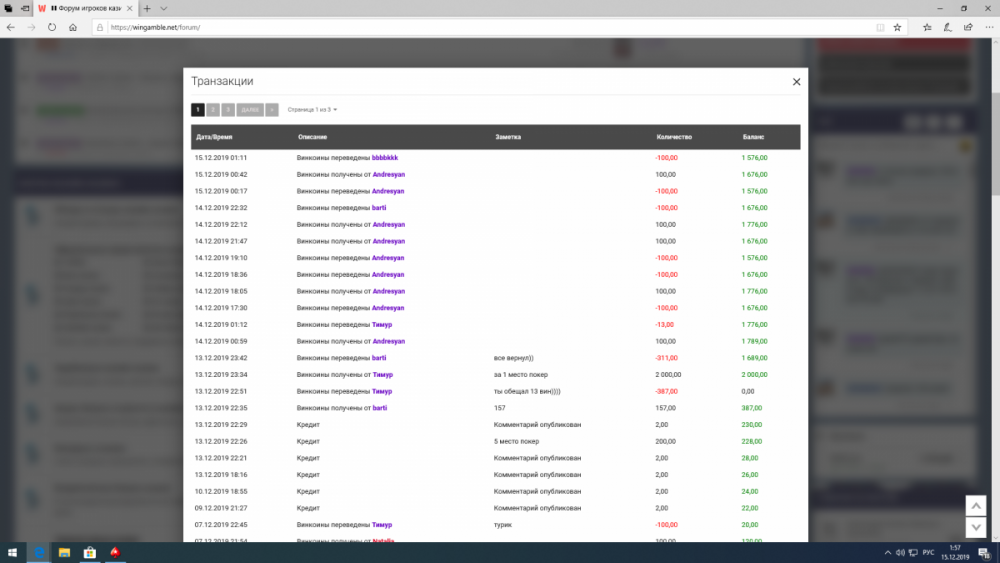This screenshot has height=563, width=1000.
Task: Open File Explorer from the taskbar
Action: pos(64,552)
